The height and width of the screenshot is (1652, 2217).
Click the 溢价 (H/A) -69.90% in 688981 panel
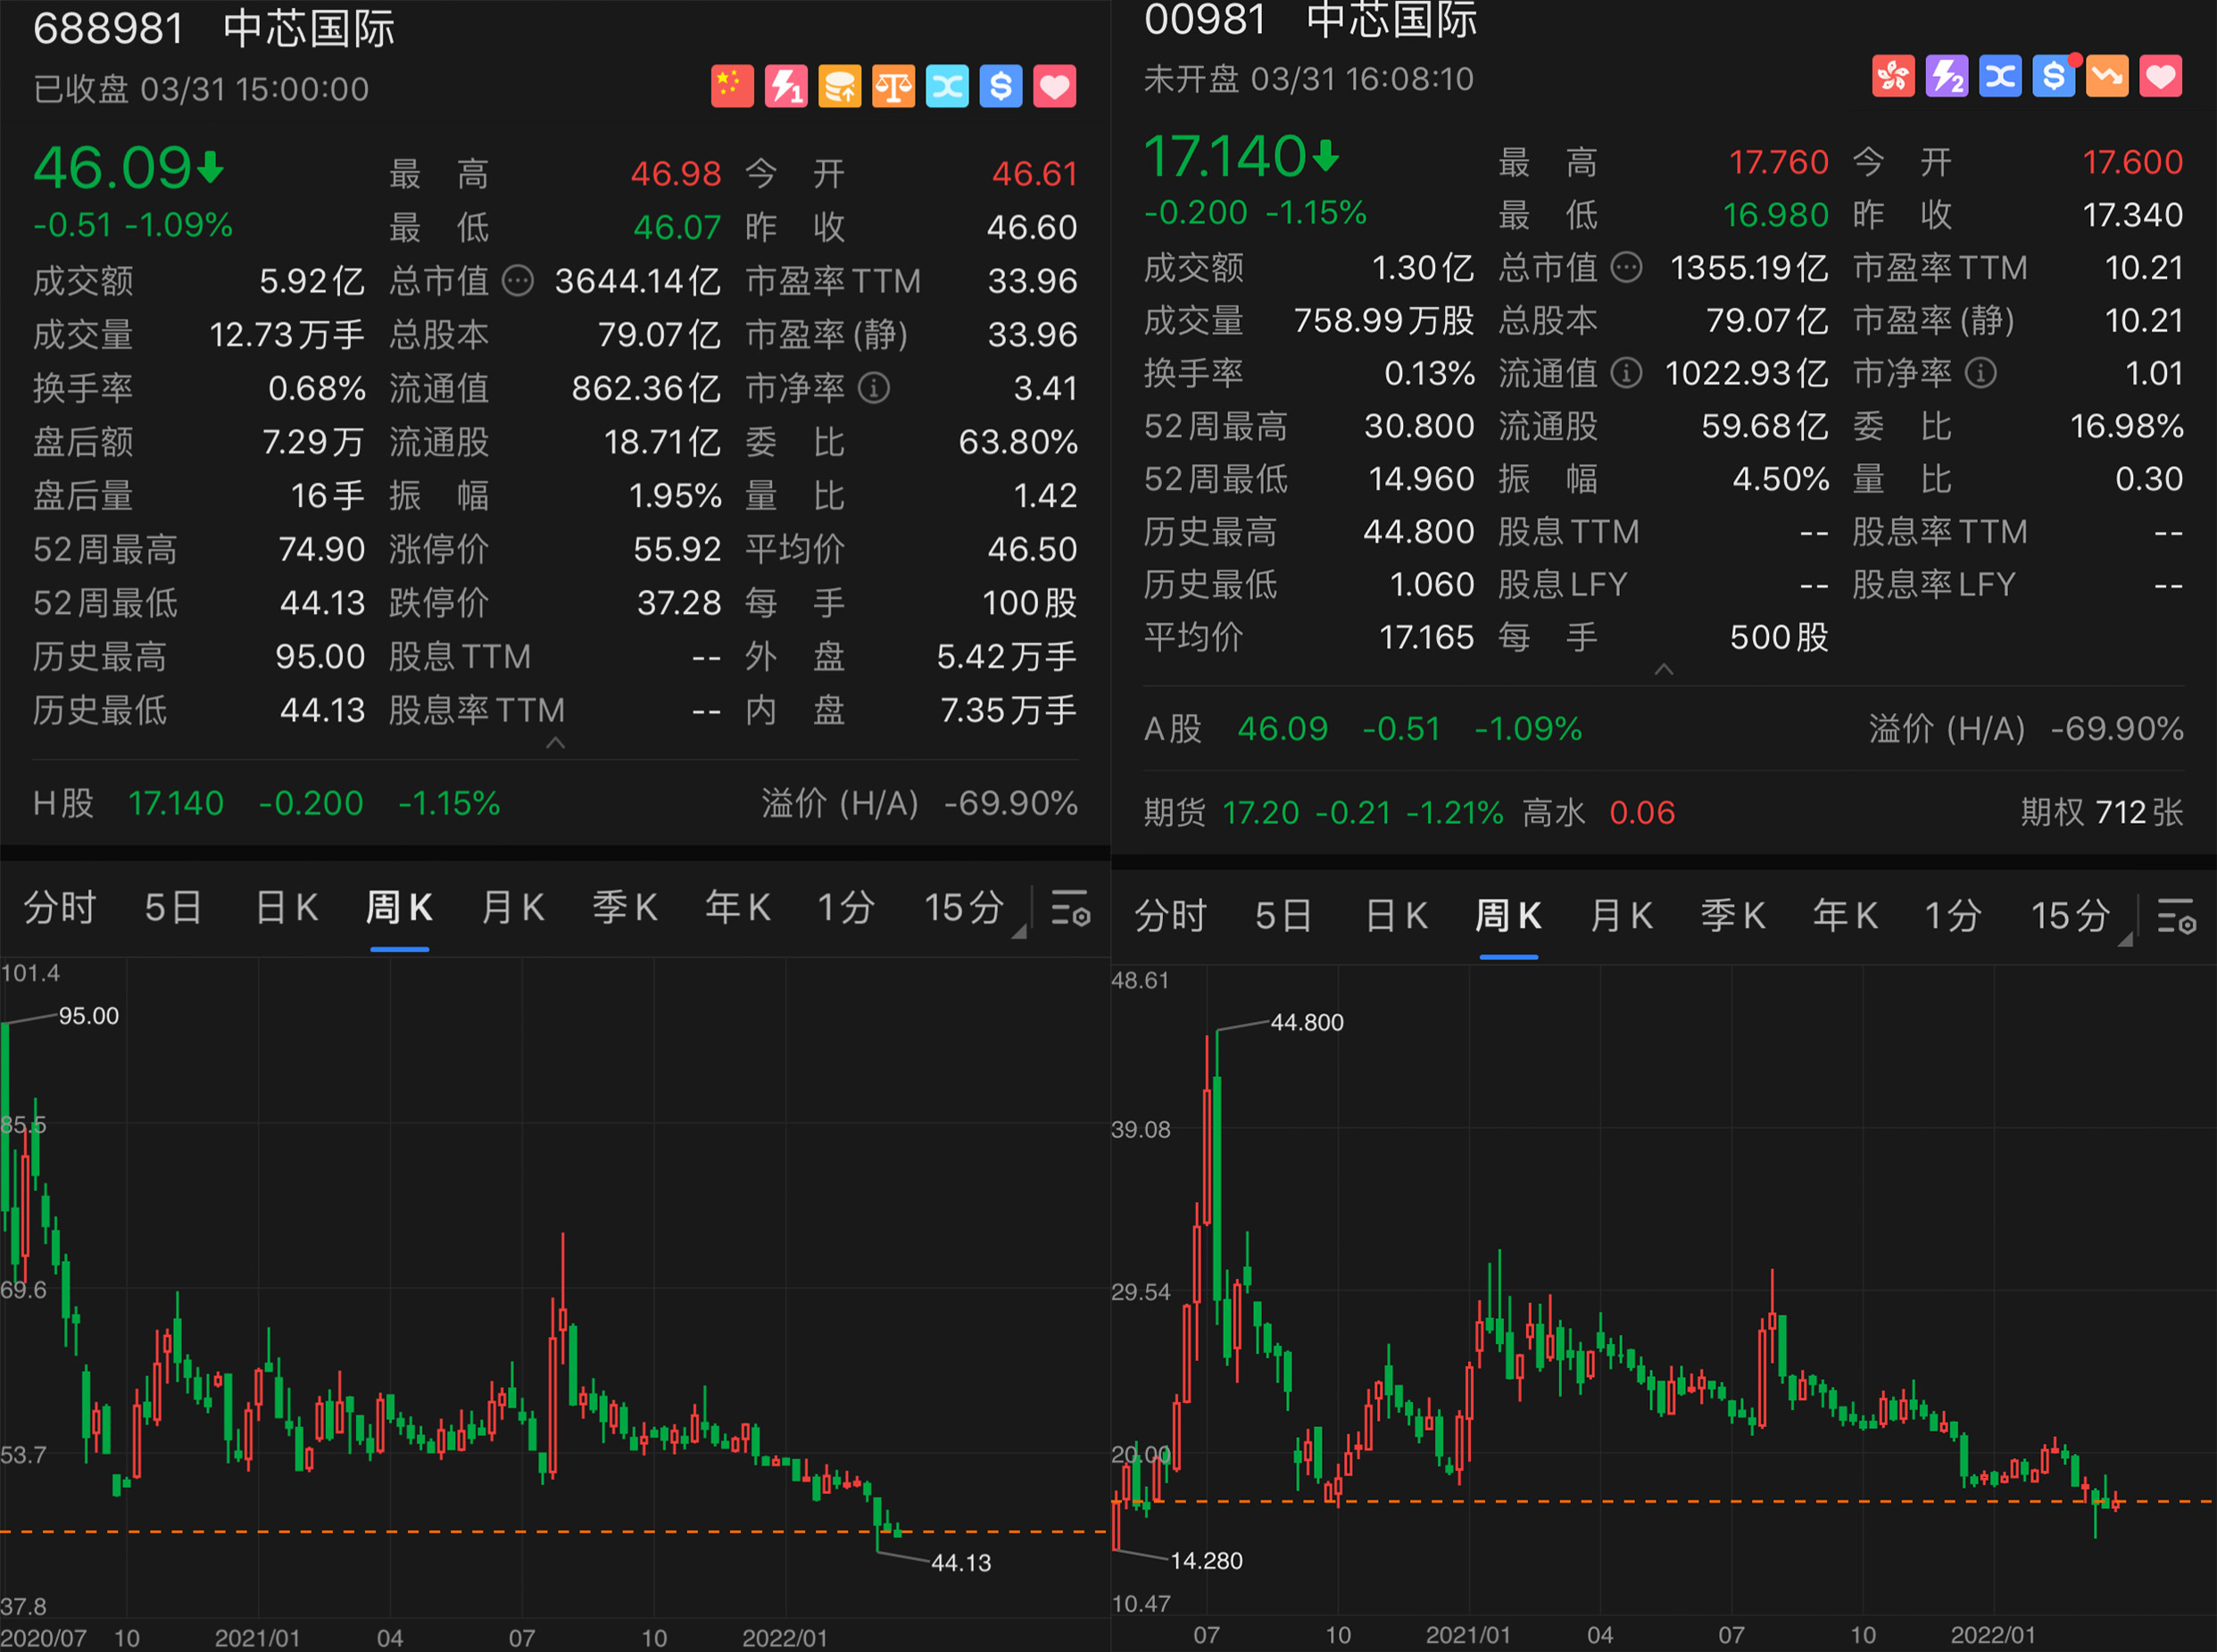(920, 804)
